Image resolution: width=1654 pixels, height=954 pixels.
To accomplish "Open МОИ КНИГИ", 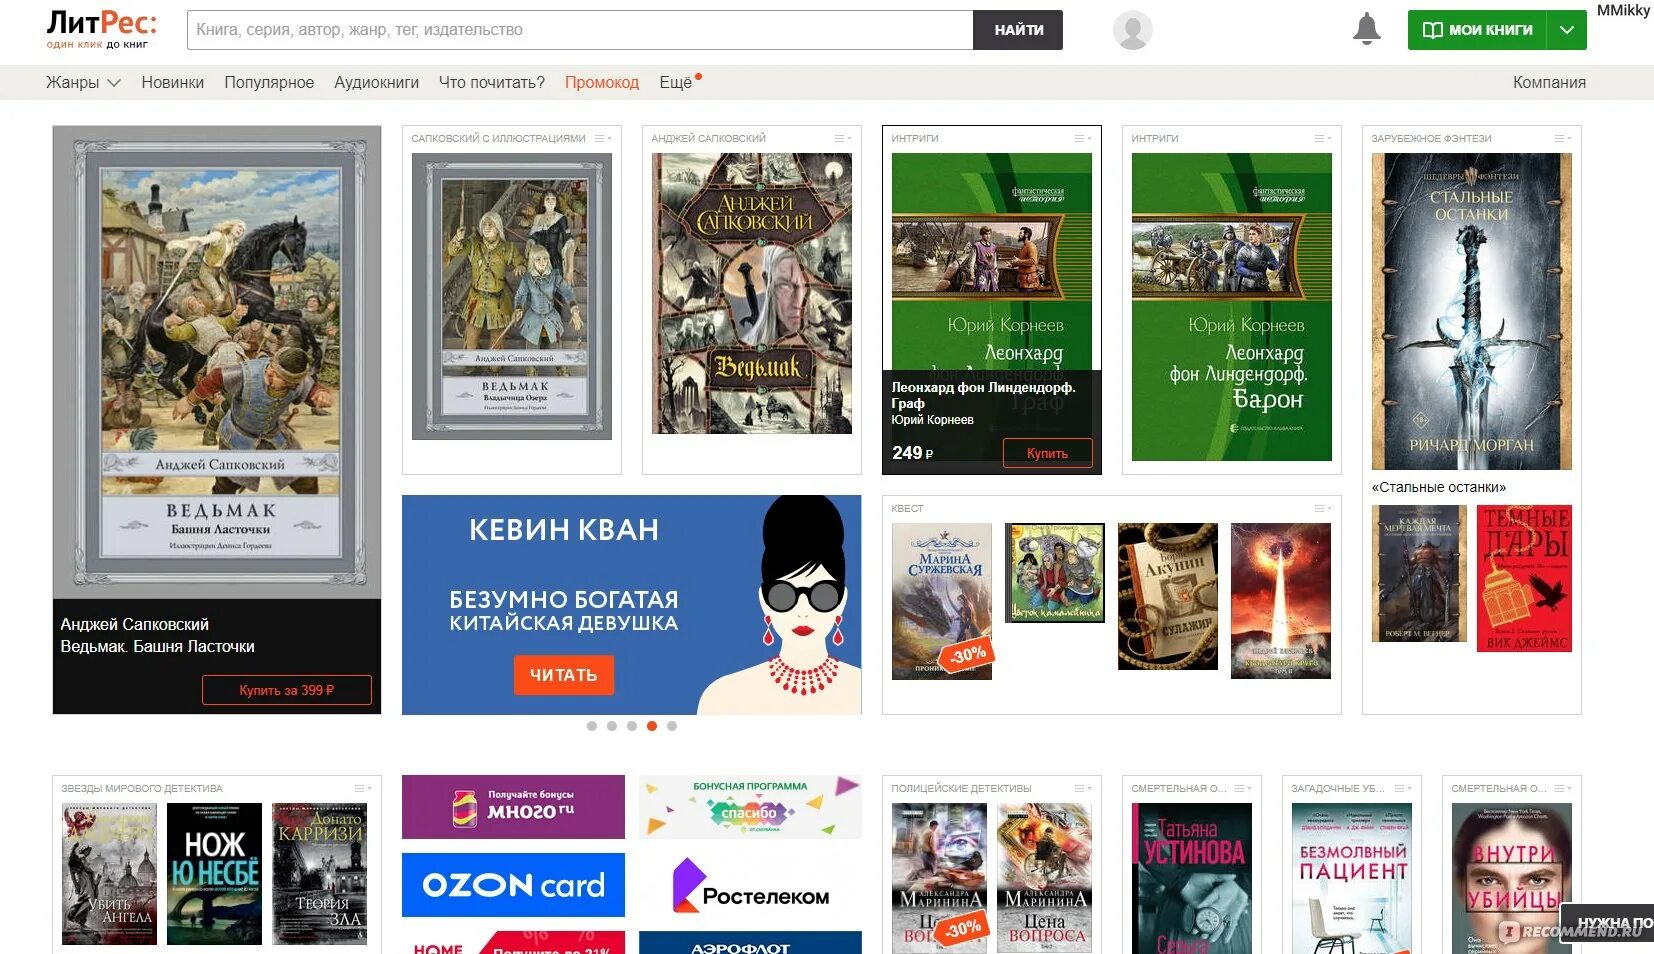I will coord(1477,30).
